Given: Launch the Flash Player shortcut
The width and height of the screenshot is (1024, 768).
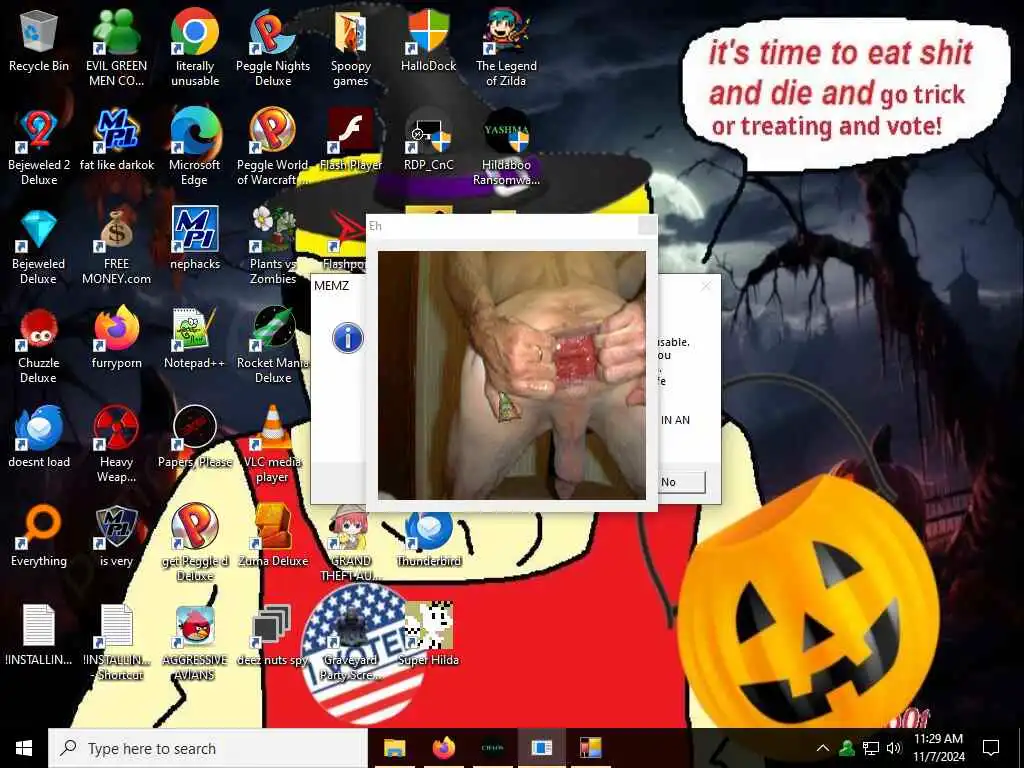Looking at the screenshot, I should pos(351,140).
